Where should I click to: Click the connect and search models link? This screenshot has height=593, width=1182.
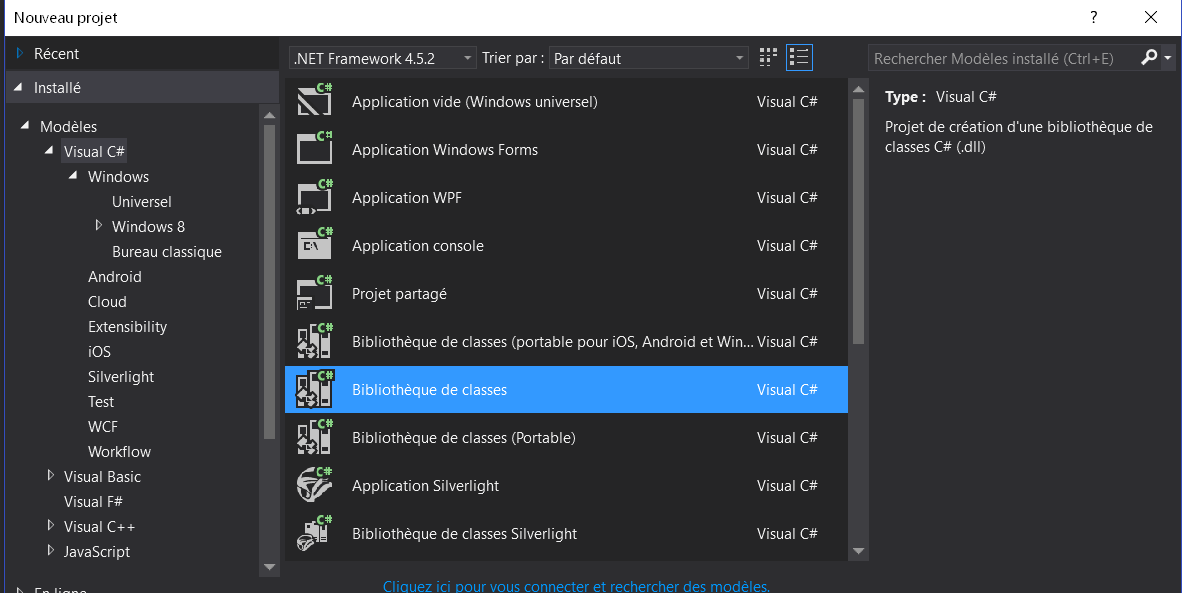[577, 585]
